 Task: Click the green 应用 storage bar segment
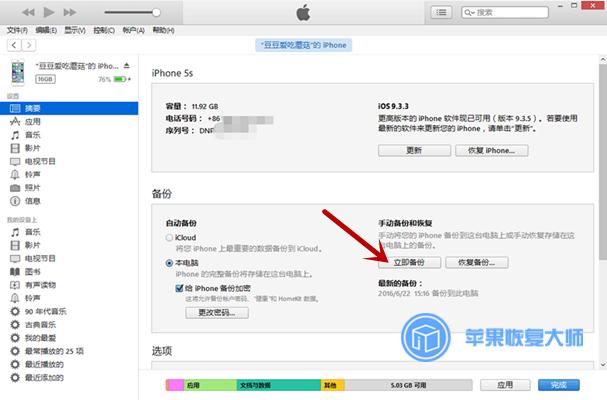(210, 385)
